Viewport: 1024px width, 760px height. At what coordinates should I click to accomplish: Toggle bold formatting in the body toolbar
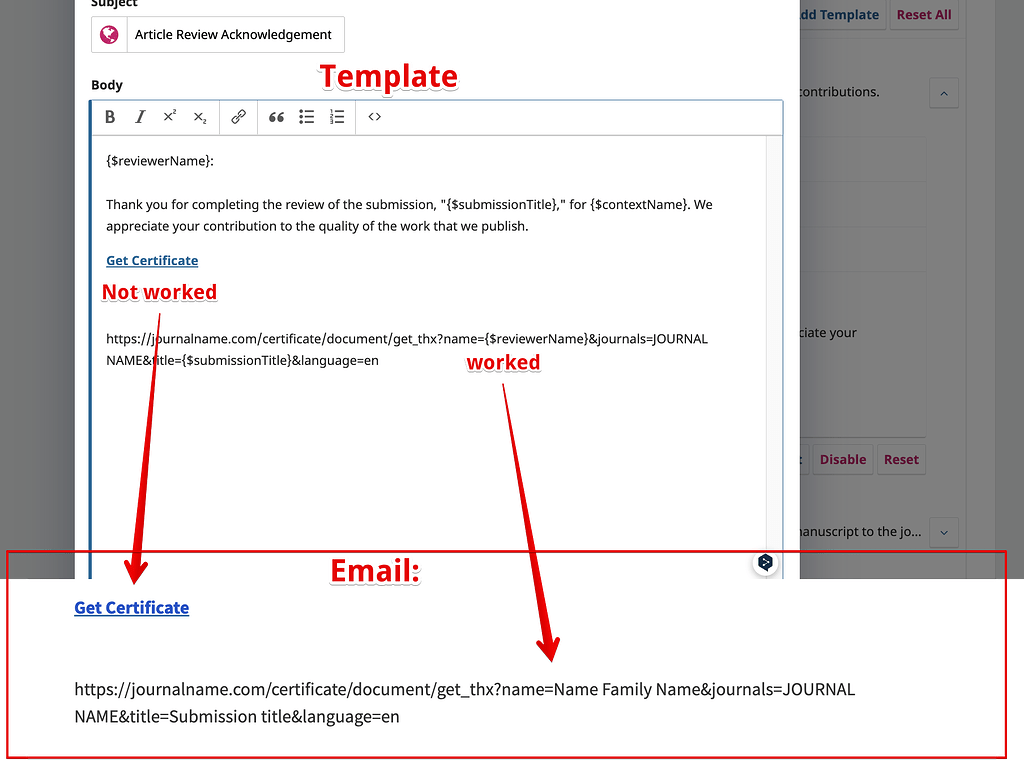(x=110, y=117)
